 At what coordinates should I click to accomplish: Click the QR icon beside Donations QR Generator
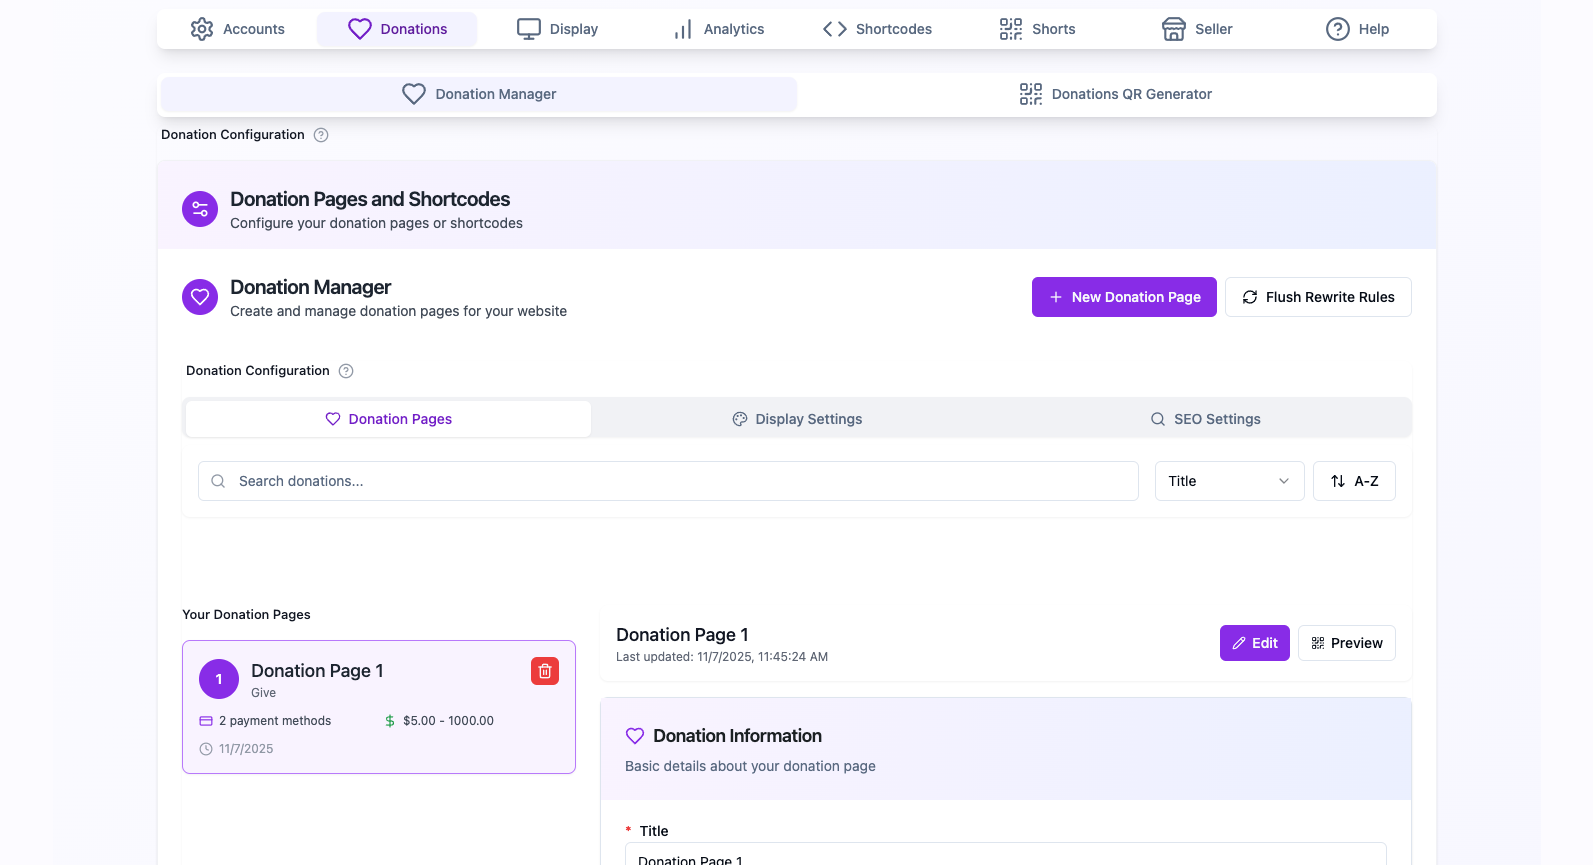coord(1031,94)
